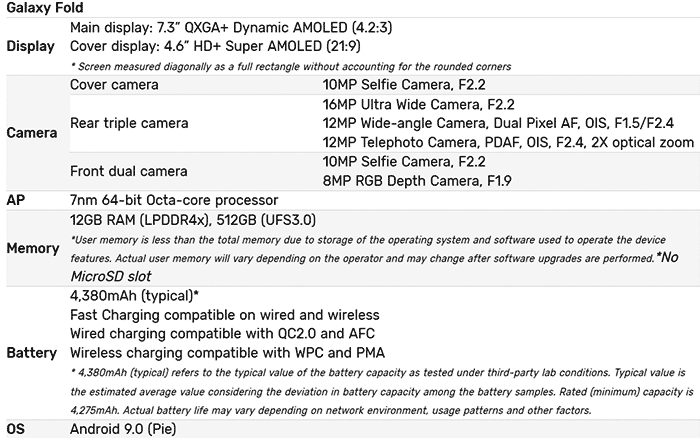Image resolution: width=700 pixels, height=438 pixels.
Task: Select the Display row label
Action: pos(30,46)
